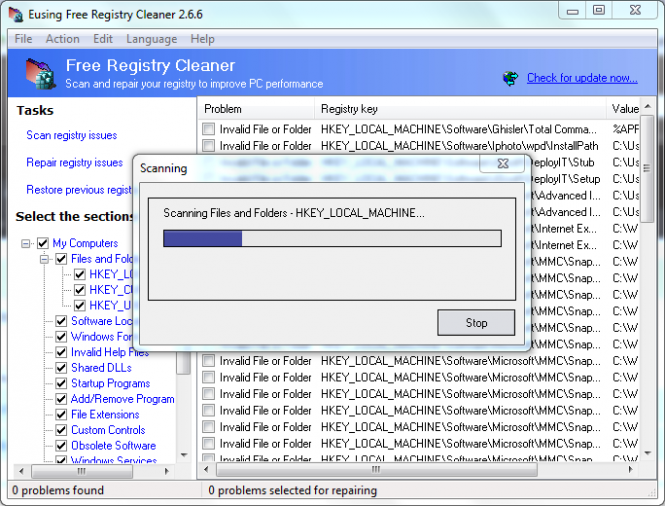
Task: Toggle the Shared DLLs checkbox
Action: (x=61, y=368)
